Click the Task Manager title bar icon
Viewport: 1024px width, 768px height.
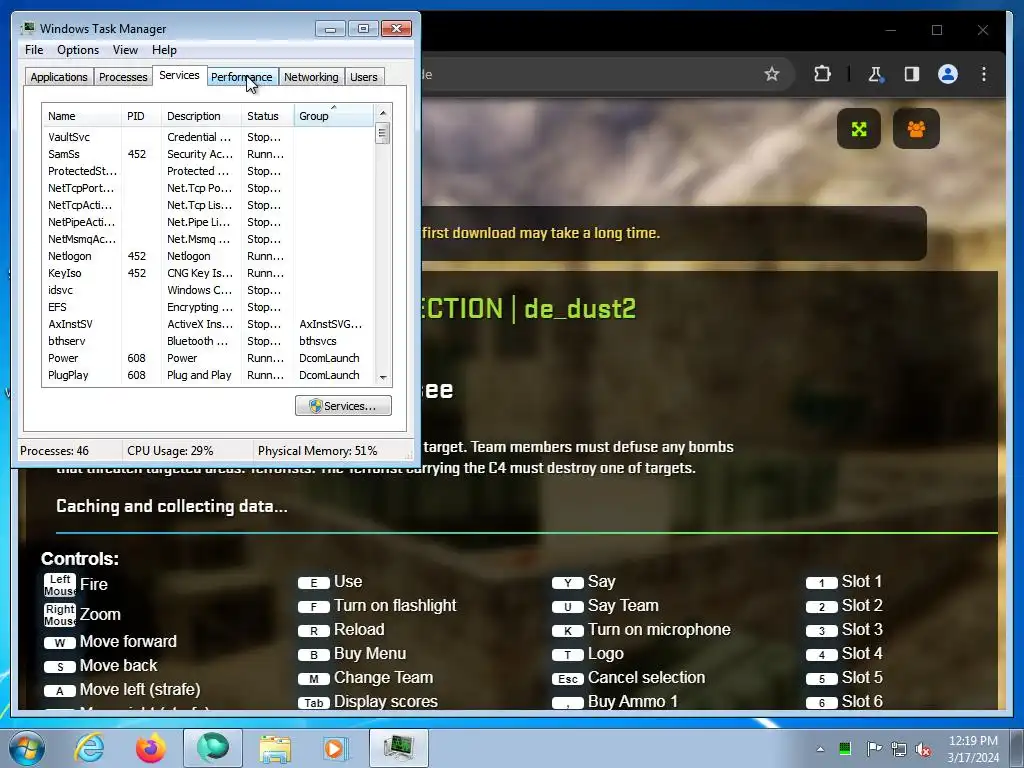(28, 28)
